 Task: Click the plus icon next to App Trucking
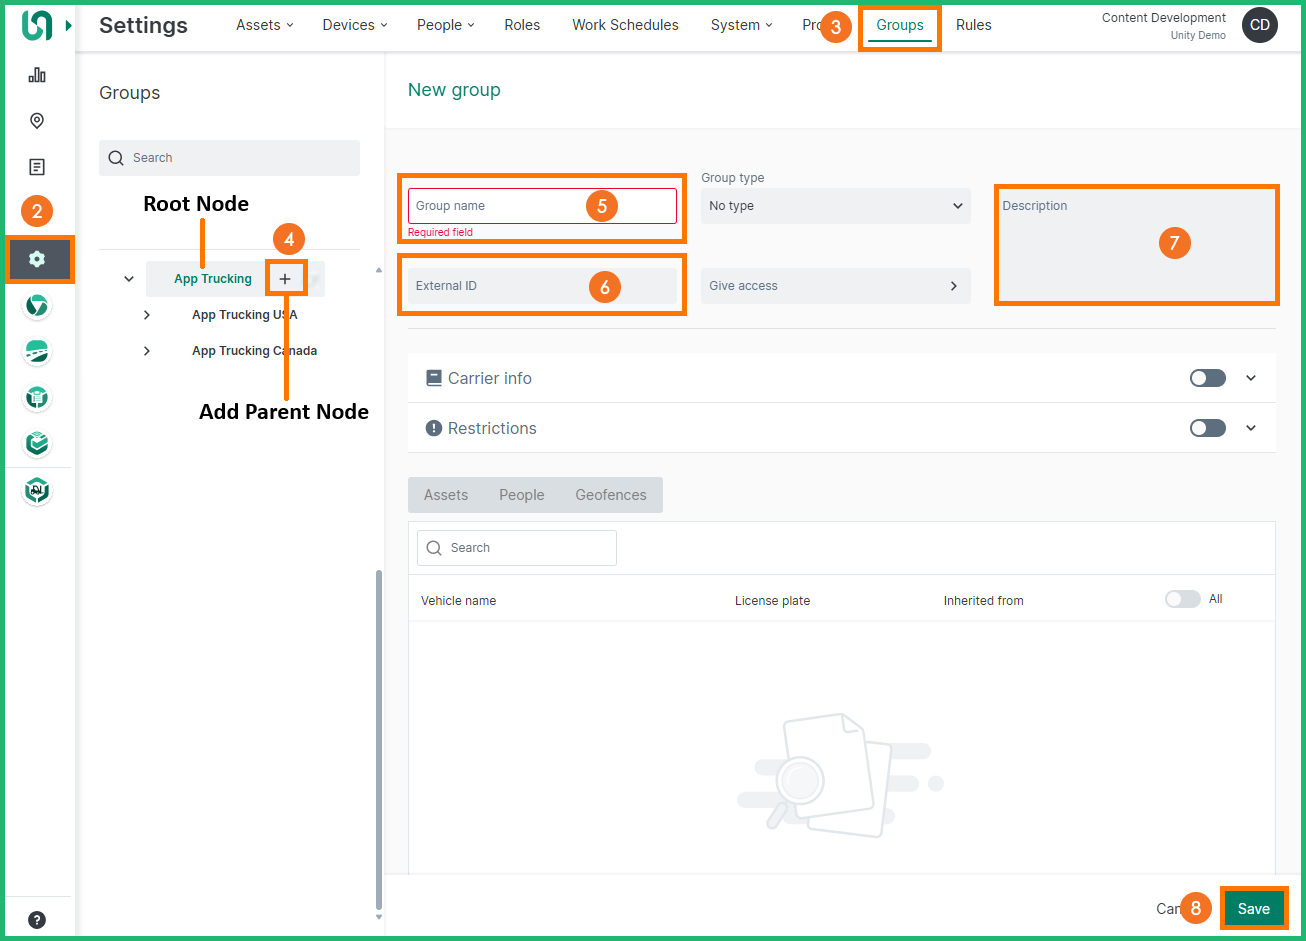click(285, 279)
